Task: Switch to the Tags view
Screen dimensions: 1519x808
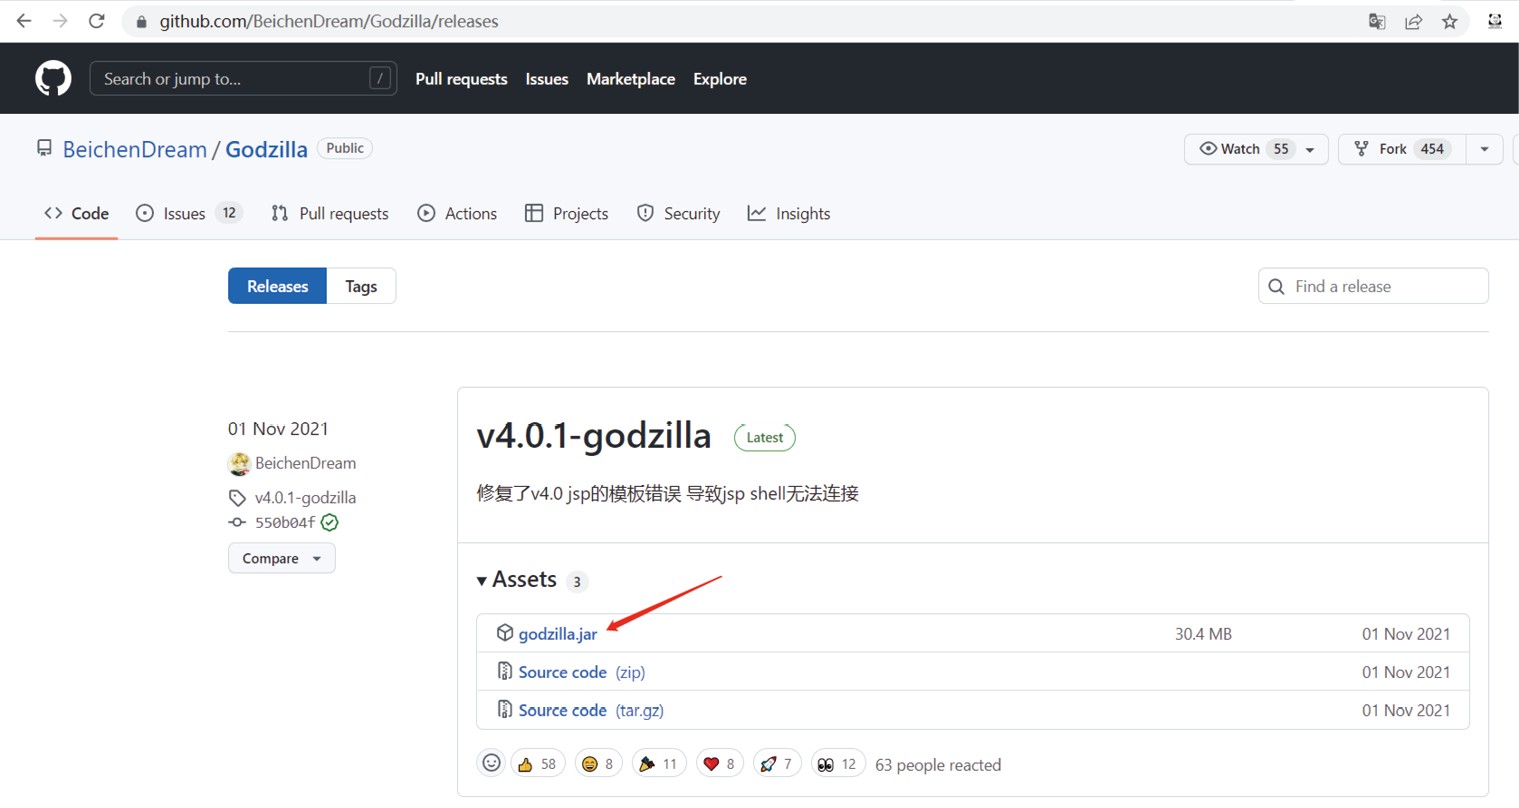Action: [x=361, y=286]
